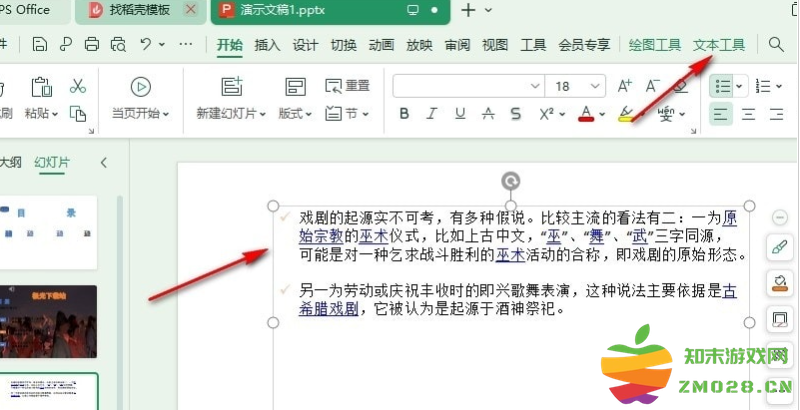Click the clear formatting eraser icon
800x410 pixels.
(681, 87)
